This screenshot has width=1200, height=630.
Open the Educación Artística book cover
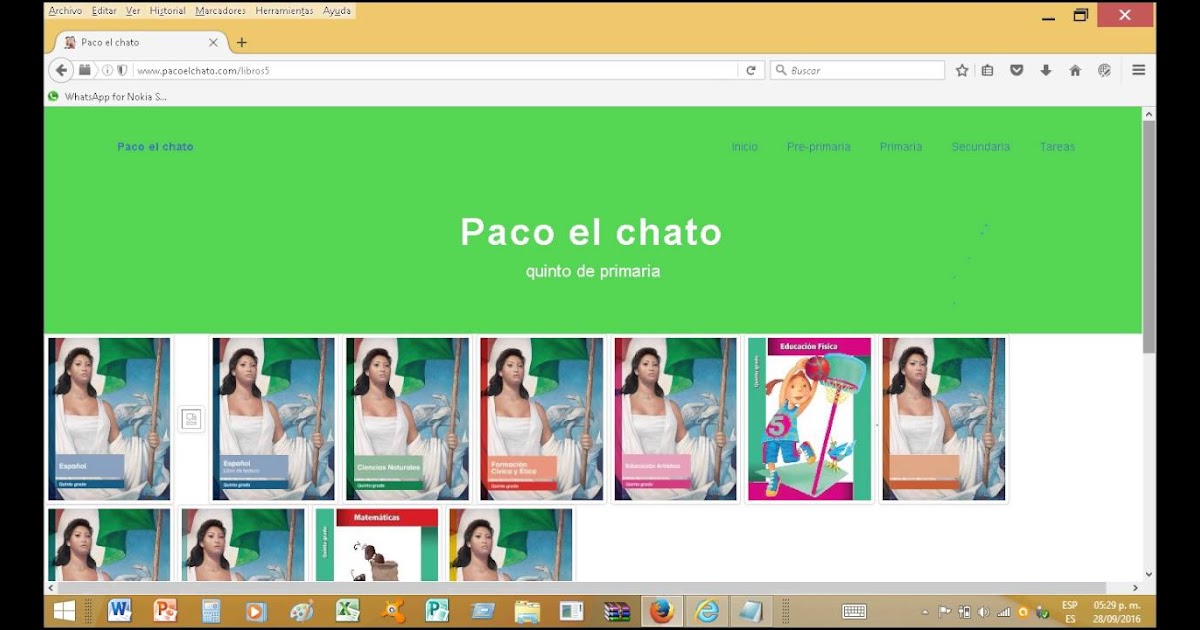point(675,419)
